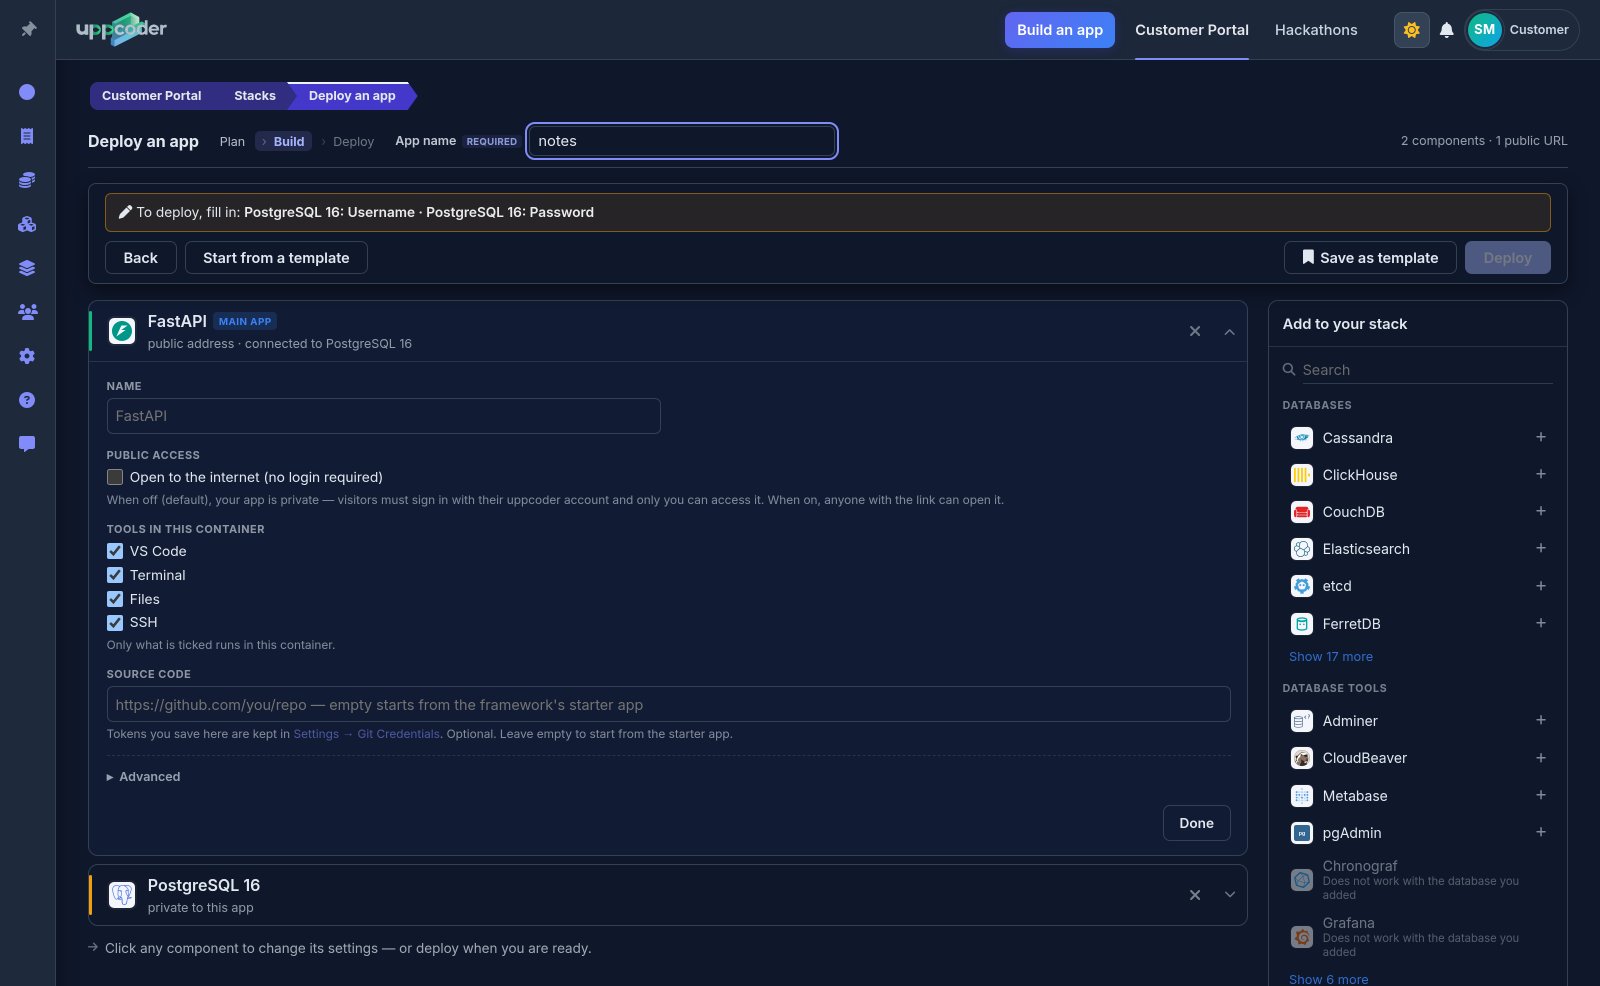
Task: Uncheck the Terminal tool
Action: pyautogui.click(x=115, y=575)
